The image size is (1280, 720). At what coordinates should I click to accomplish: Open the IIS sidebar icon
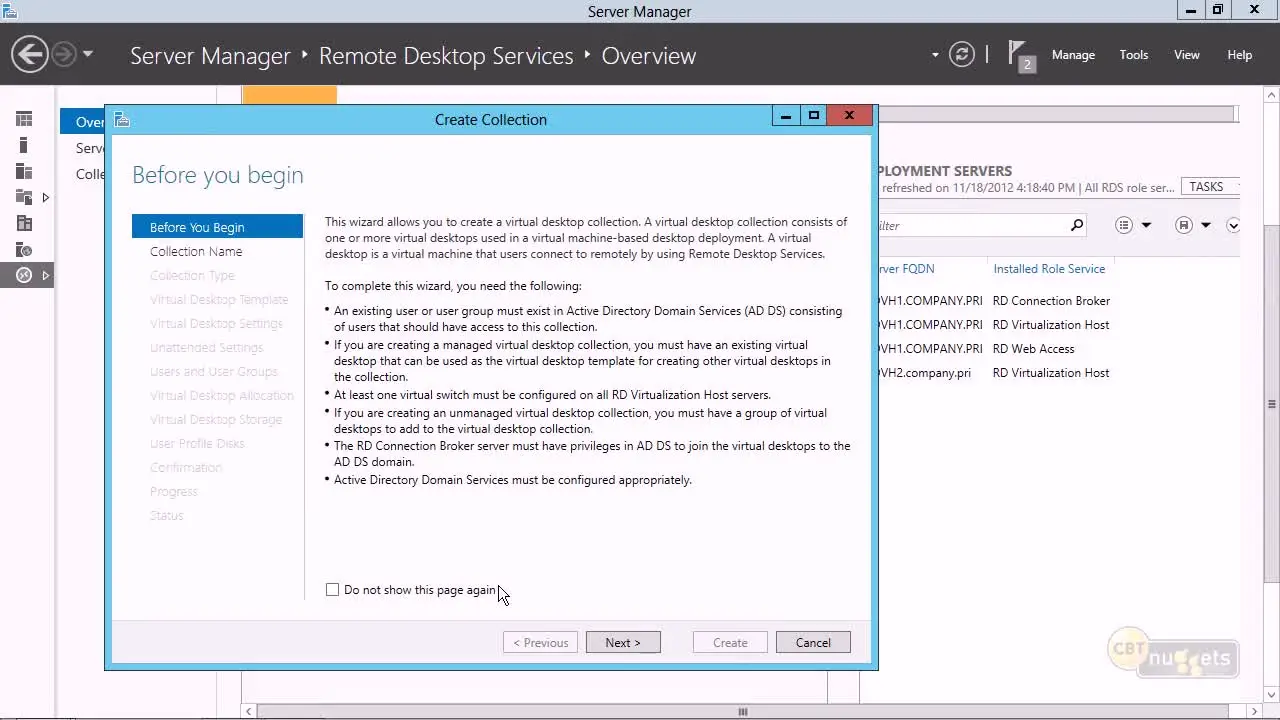[x=24, y=249]
